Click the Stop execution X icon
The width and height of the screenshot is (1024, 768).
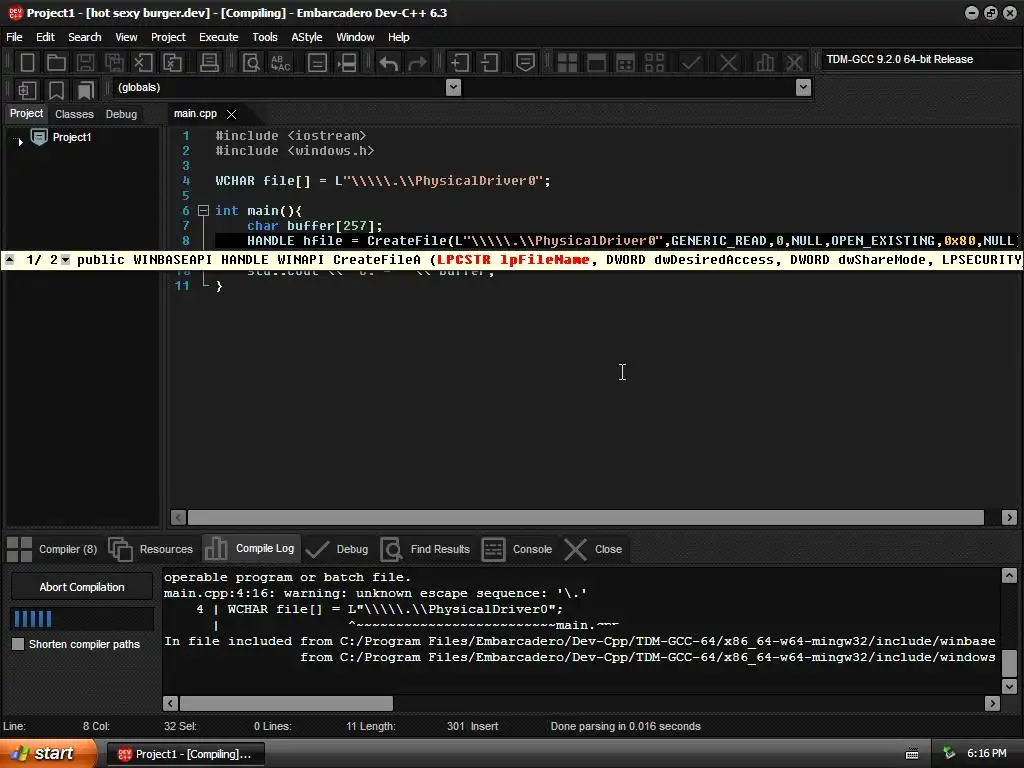pyautogui.click(x=728, y=63)
